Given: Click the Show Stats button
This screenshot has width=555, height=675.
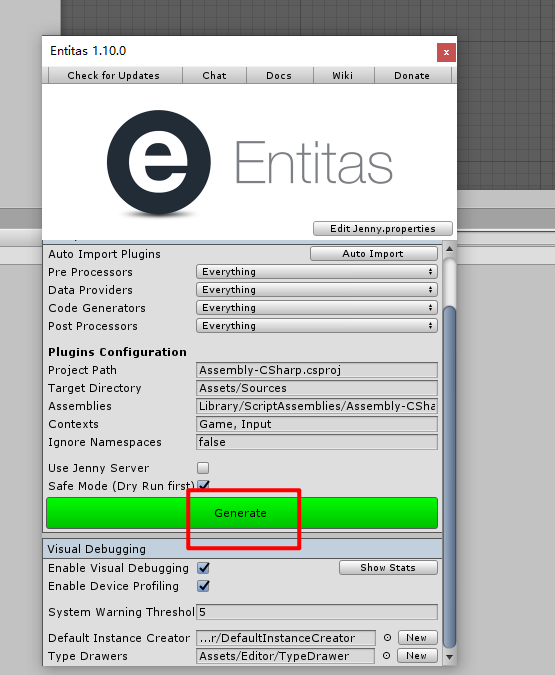Looking at the screenshot, I should (x=388, y=568).
